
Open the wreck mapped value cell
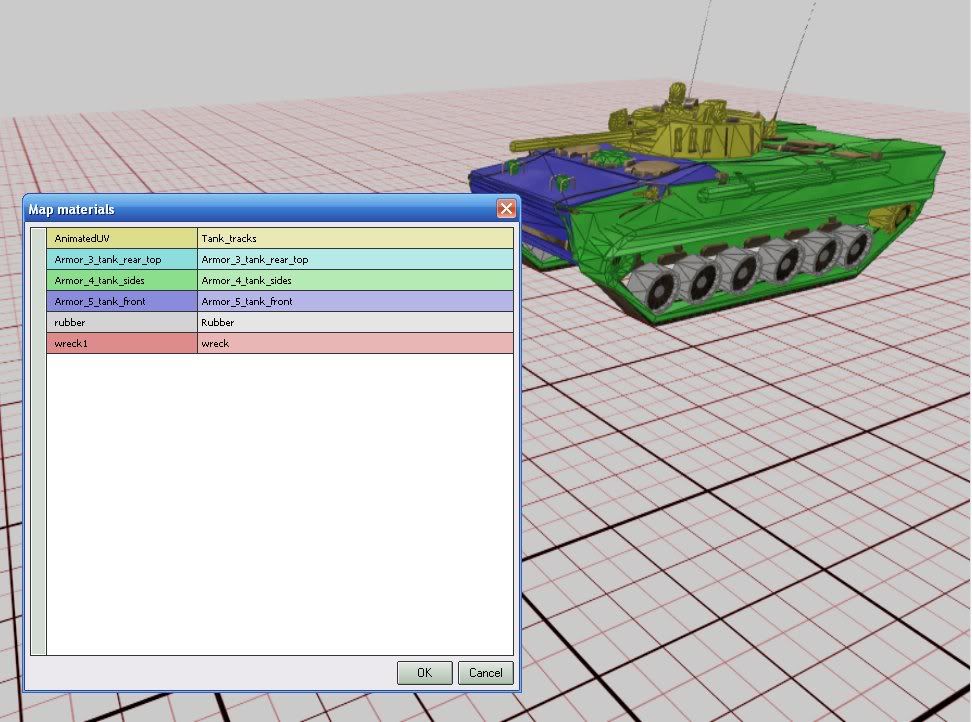pyautogui.click(x=355, y=343)
